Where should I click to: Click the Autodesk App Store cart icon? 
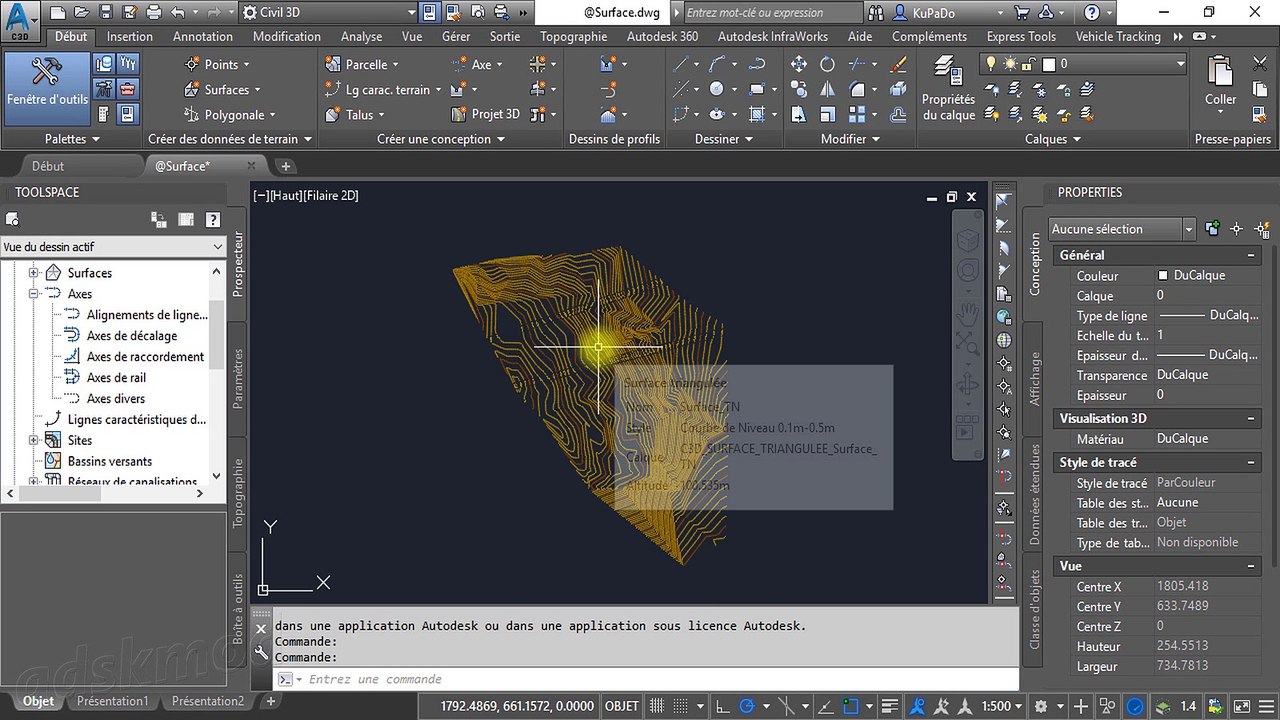coord(1021,13)
